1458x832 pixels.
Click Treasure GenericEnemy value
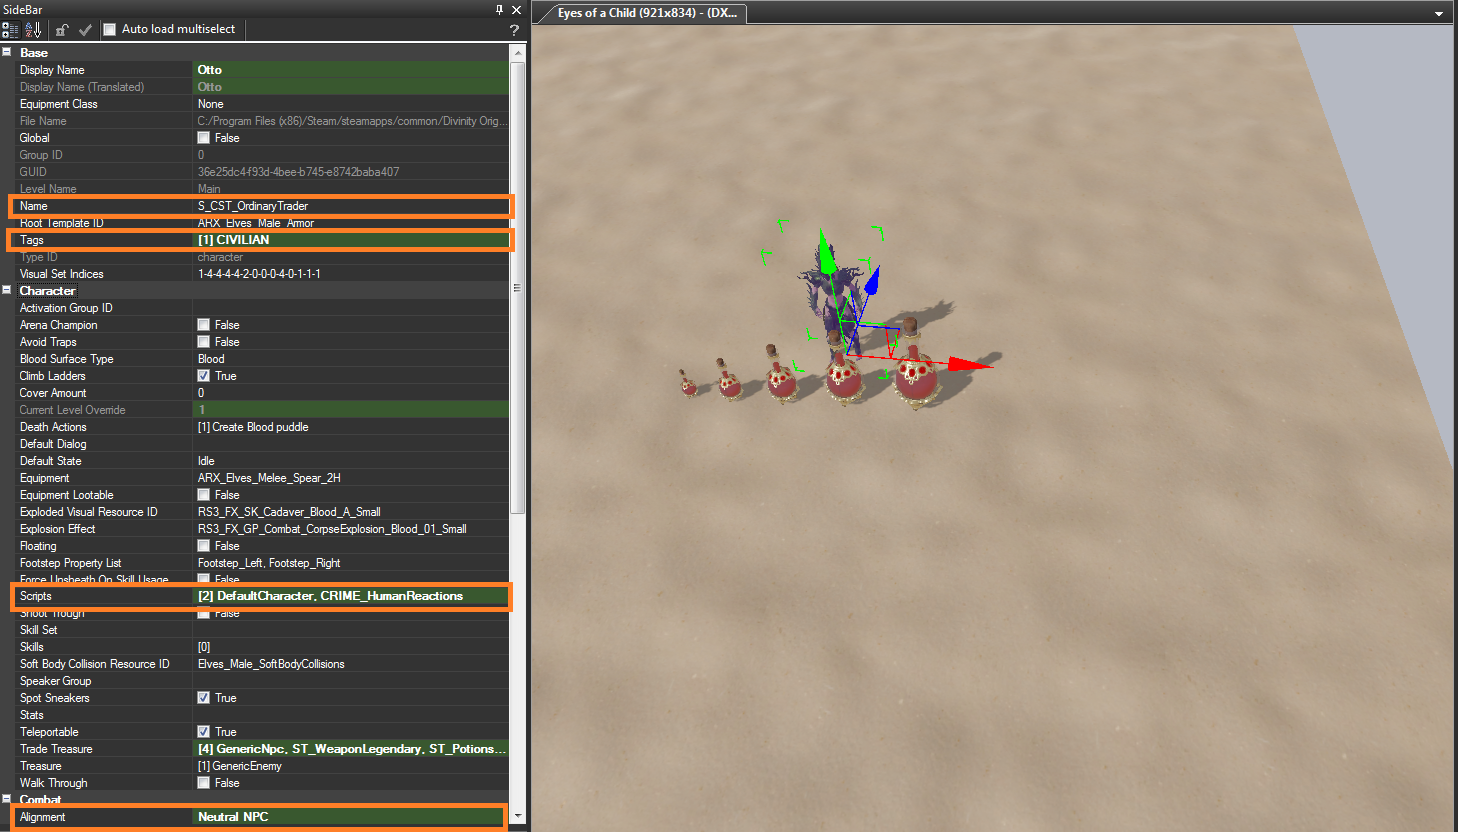coord(351,766)
